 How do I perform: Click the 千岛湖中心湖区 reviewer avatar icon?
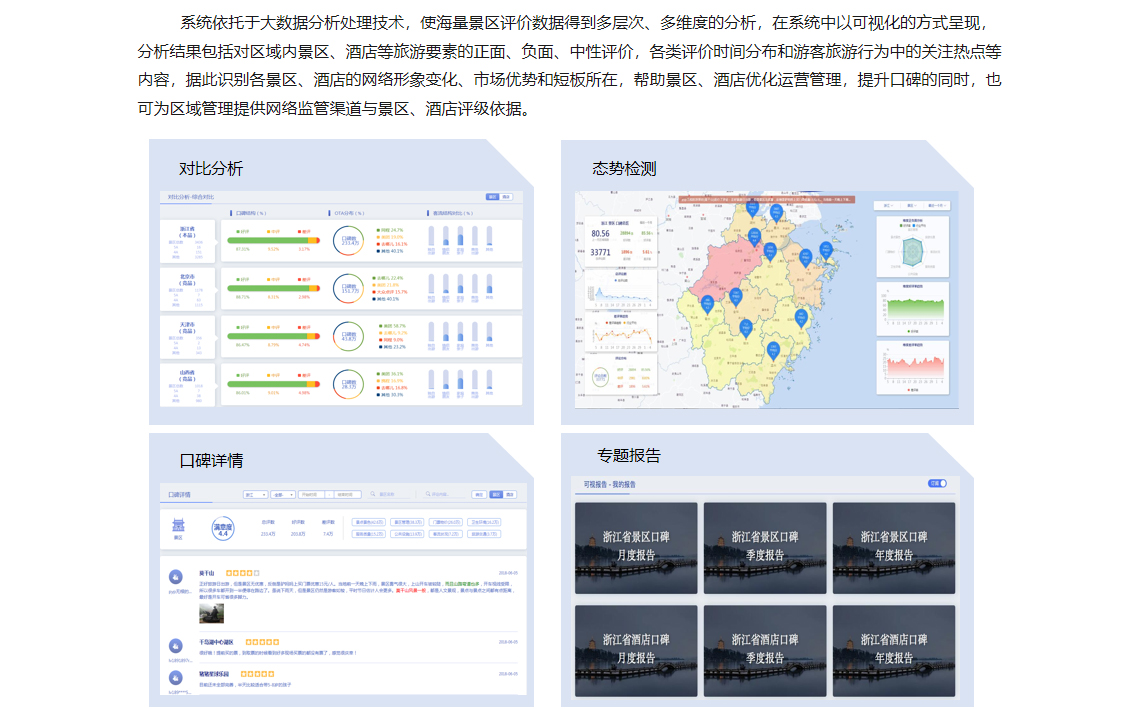(176, 646)
